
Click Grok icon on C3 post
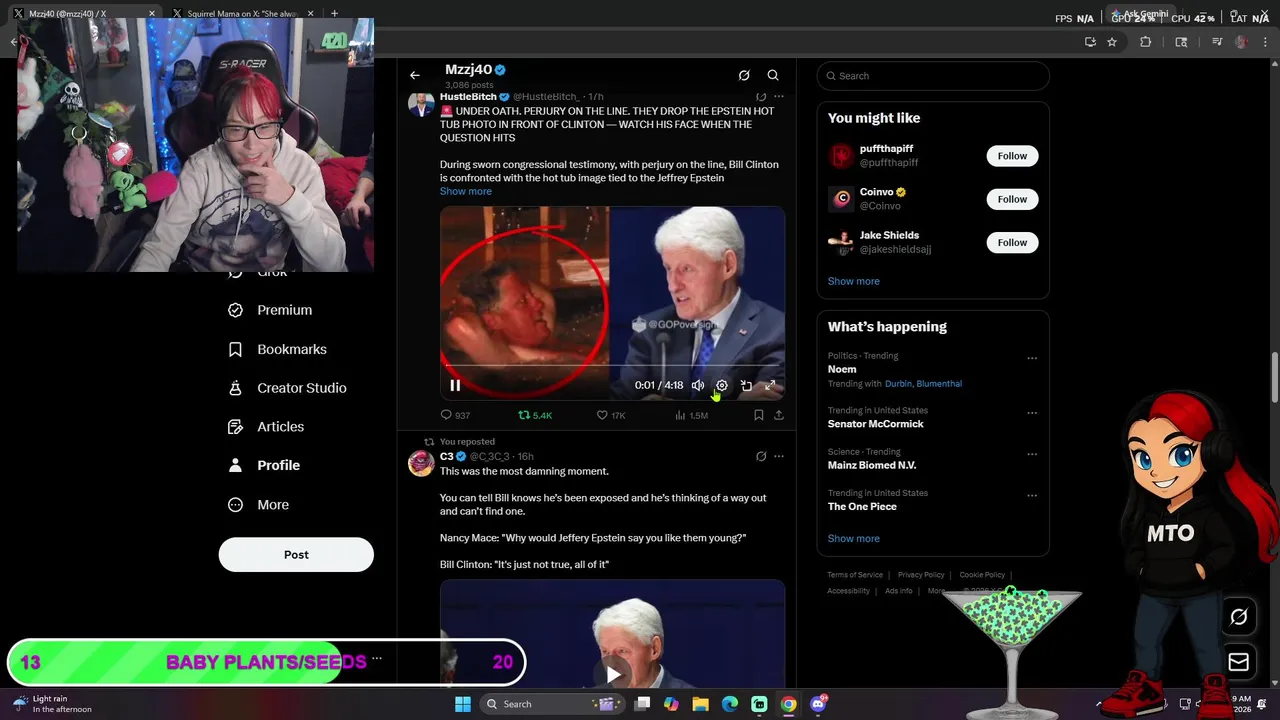pos(761,456)
